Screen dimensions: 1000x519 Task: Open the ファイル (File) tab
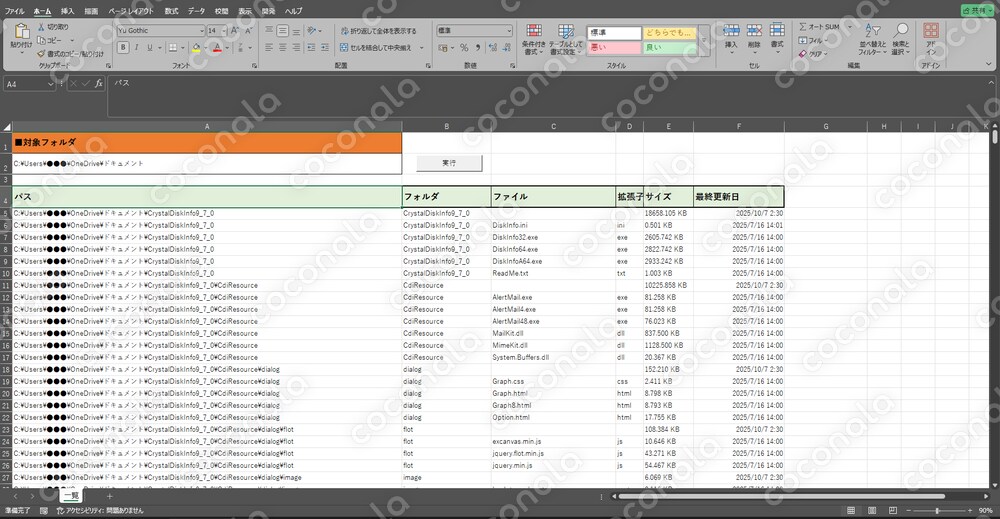(x=15, y=11)
